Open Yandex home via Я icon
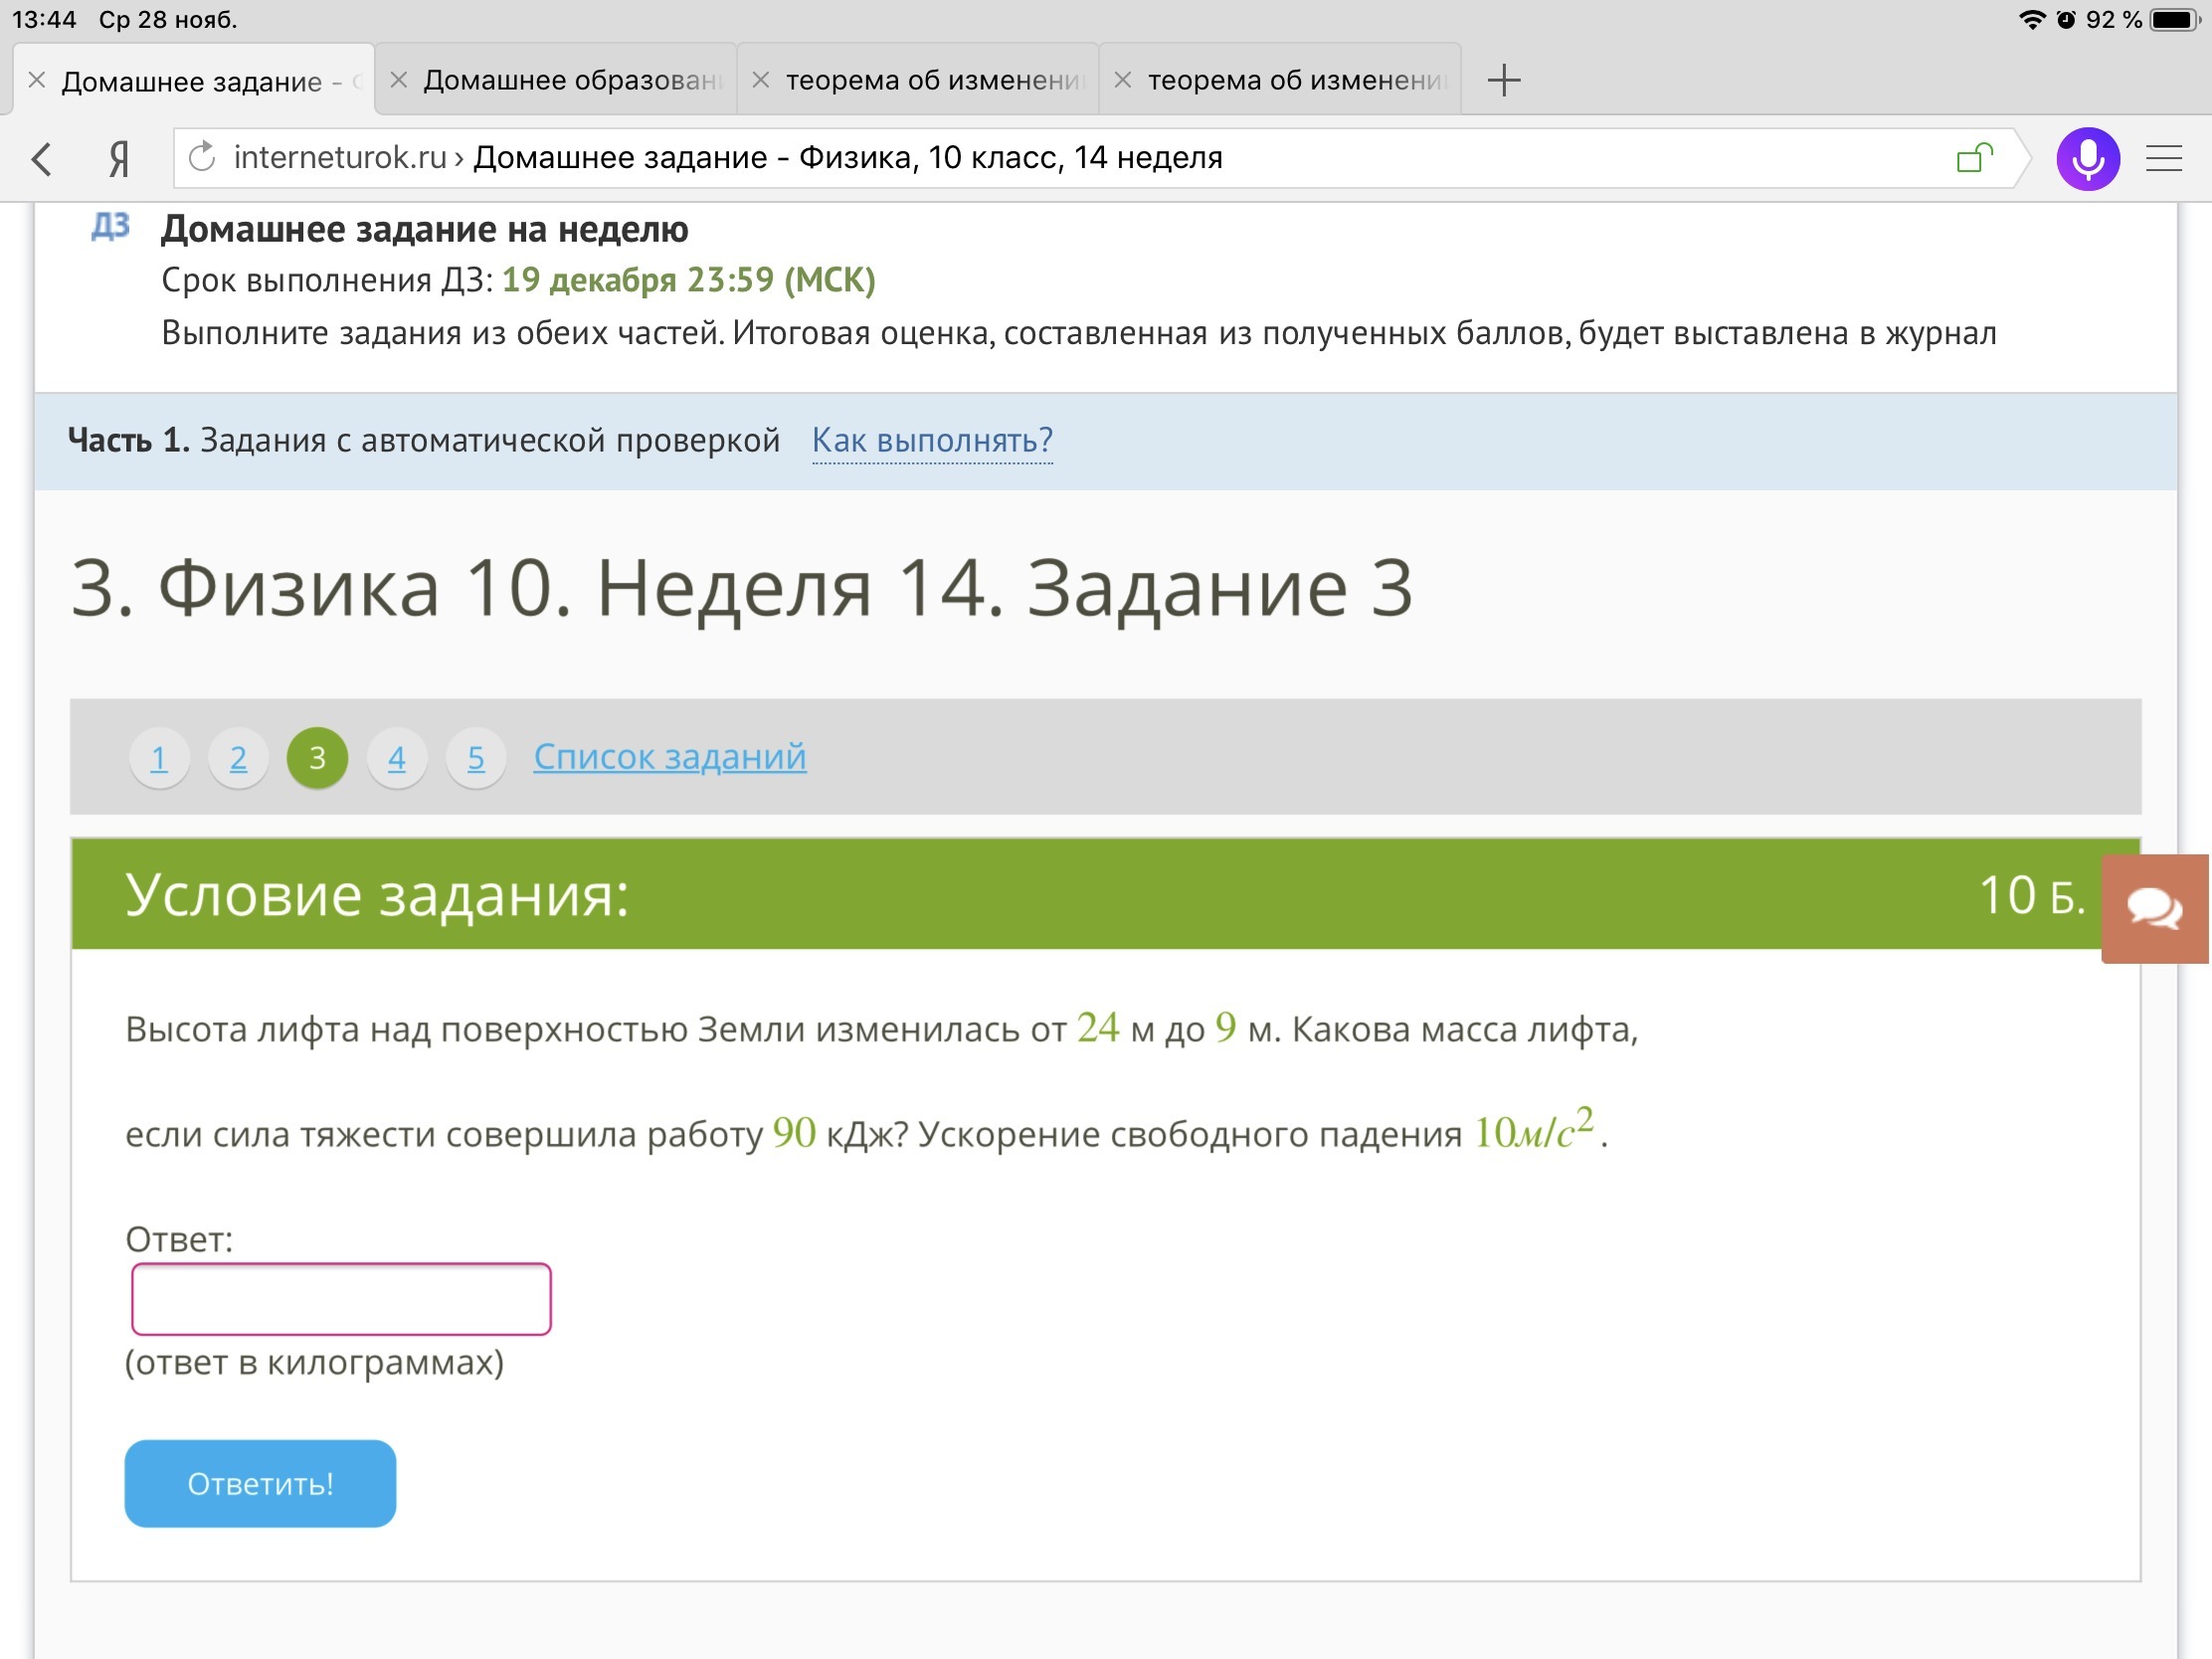The image size is (2212, 1659). pos(119,158)
